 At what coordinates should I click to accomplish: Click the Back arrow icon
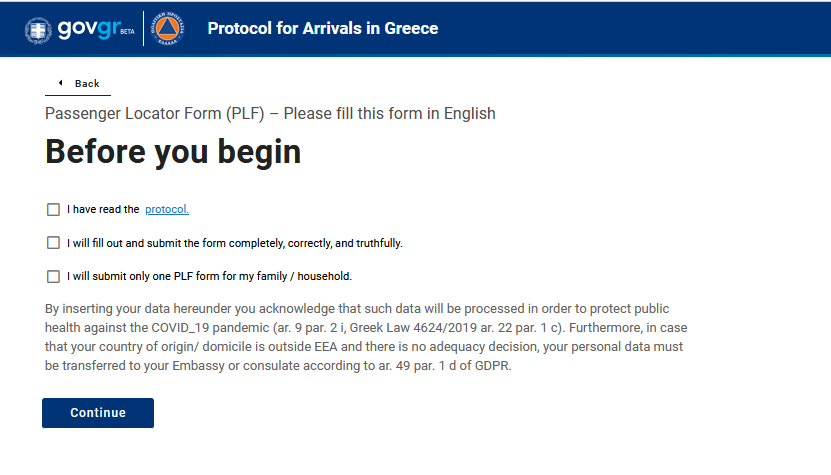(60, 83)
